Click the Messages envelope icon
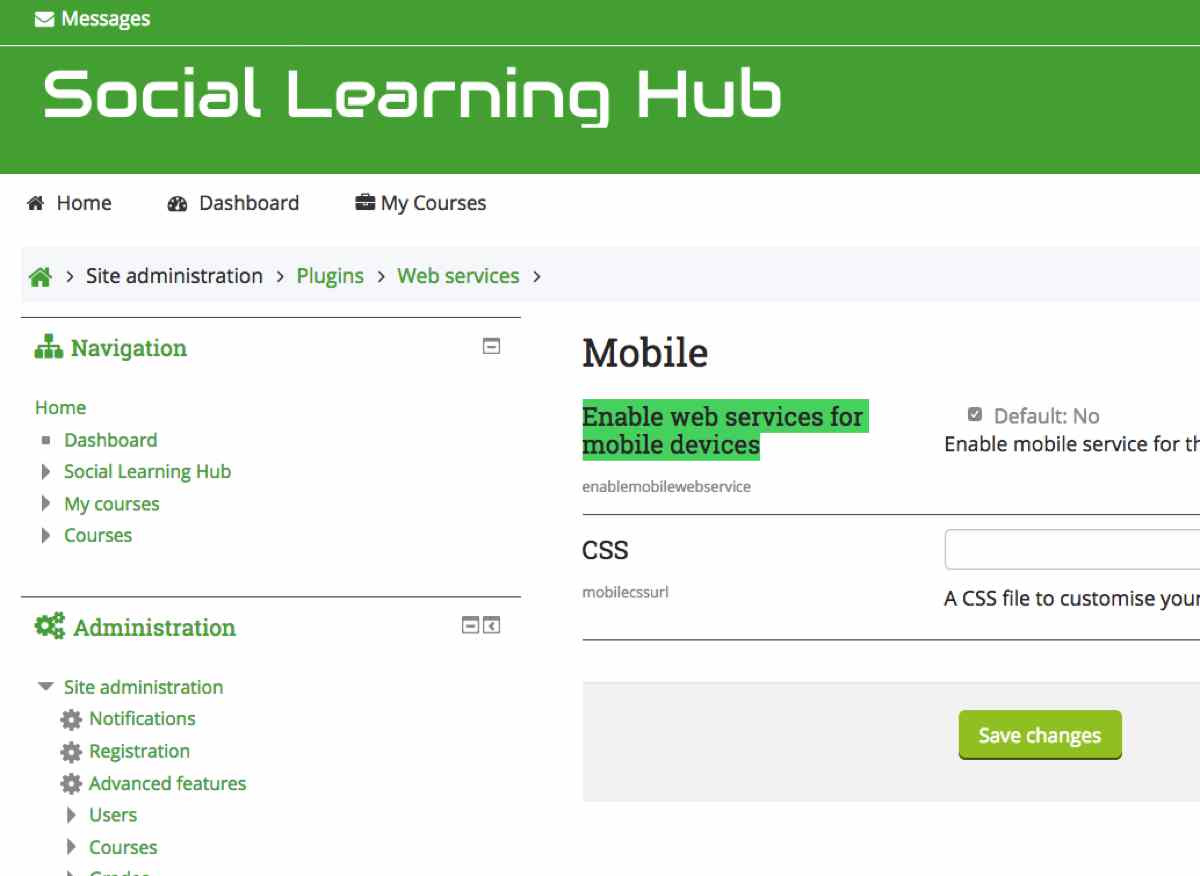Viewport: 1200px width, 876px height. tap(44, 19)
